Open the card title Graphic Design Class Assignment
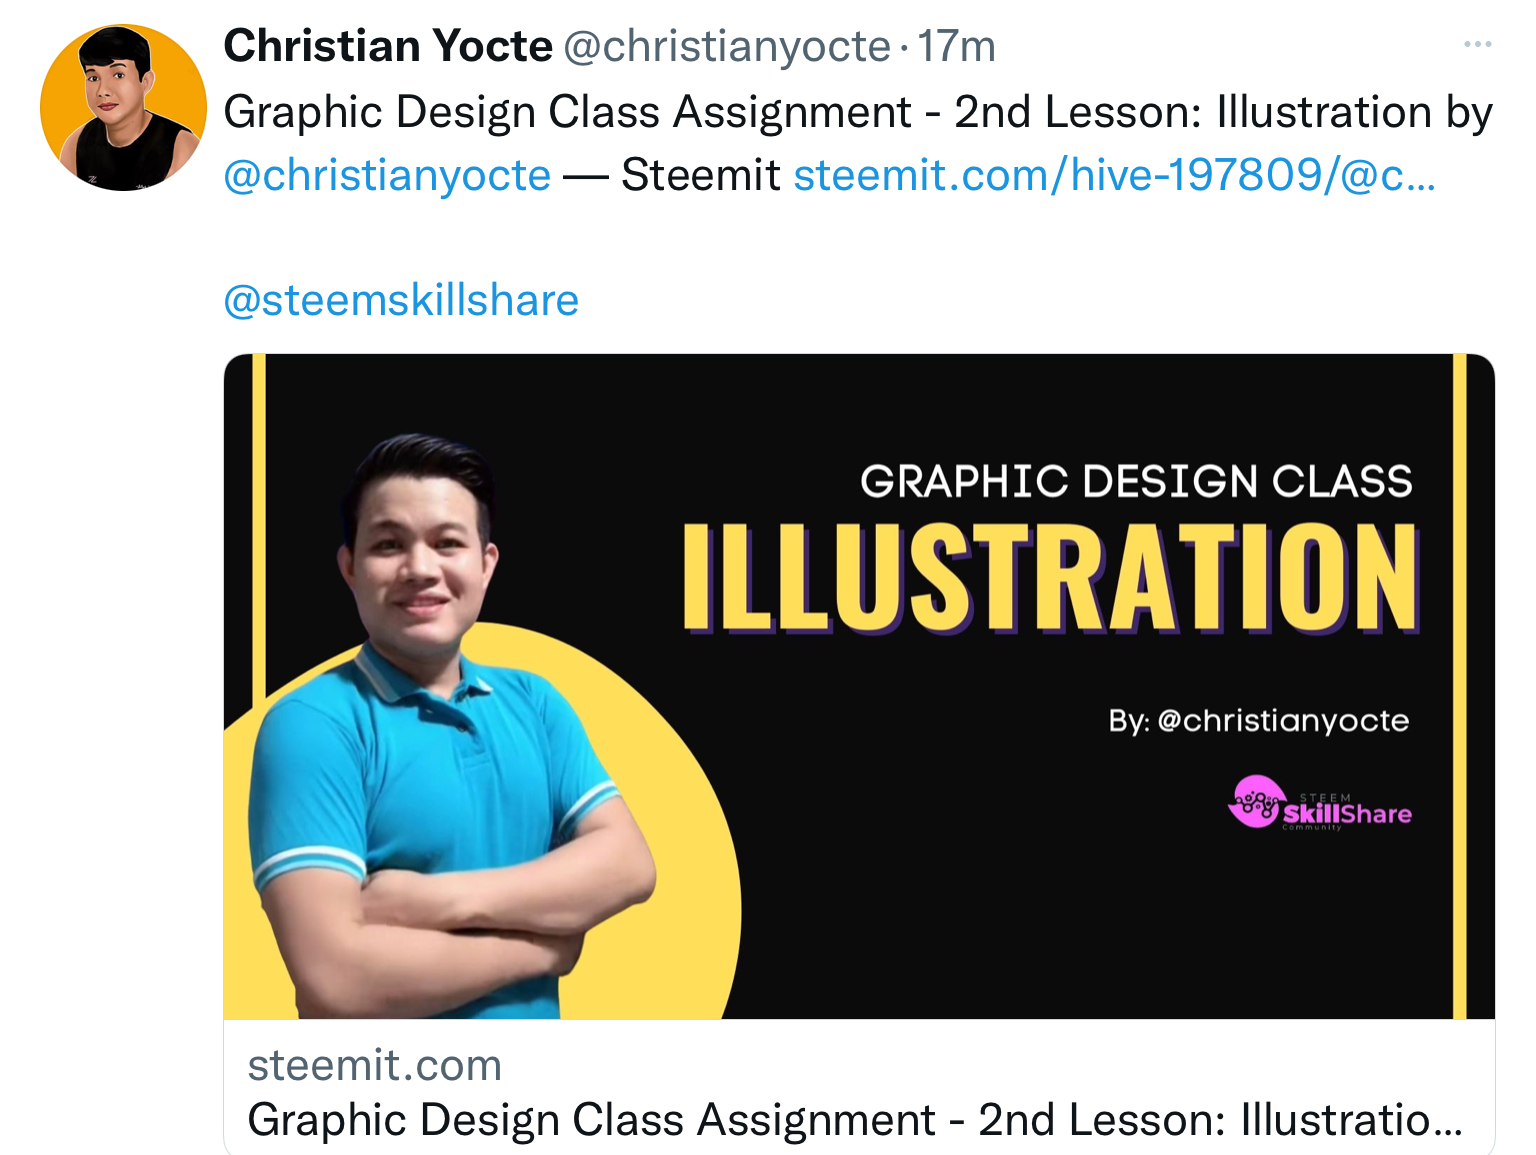1536x1155 pixels. pyautogui.click(x=854, y=1120)
